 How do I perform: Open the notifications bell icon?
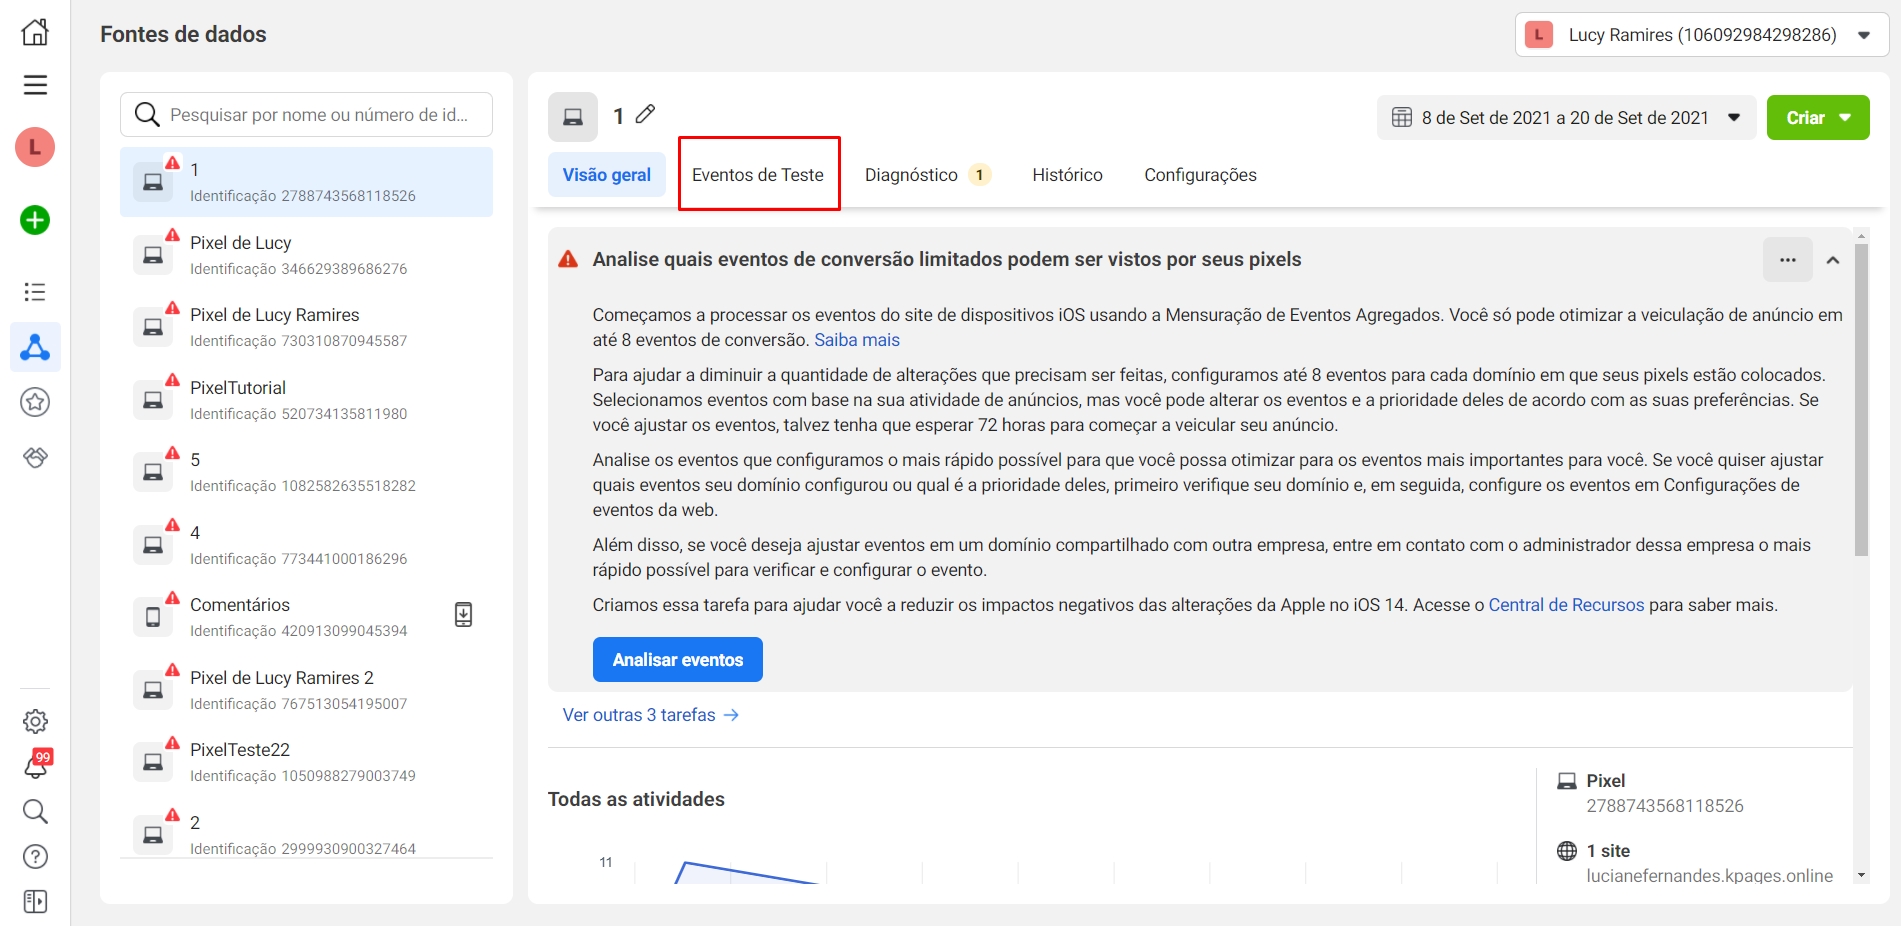(x=36, y=766)
